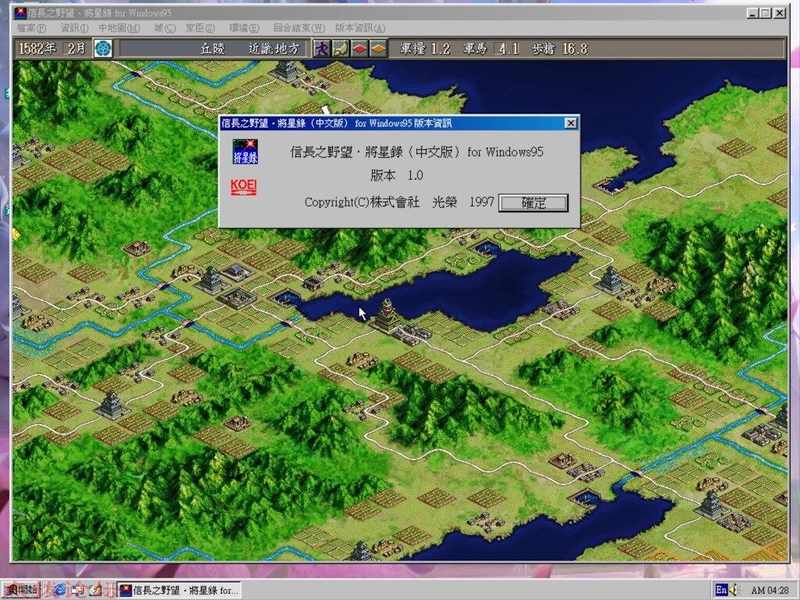Click the 確定 button in the version dialog
This screenshot has height=600, width=800.
[533, 203]
